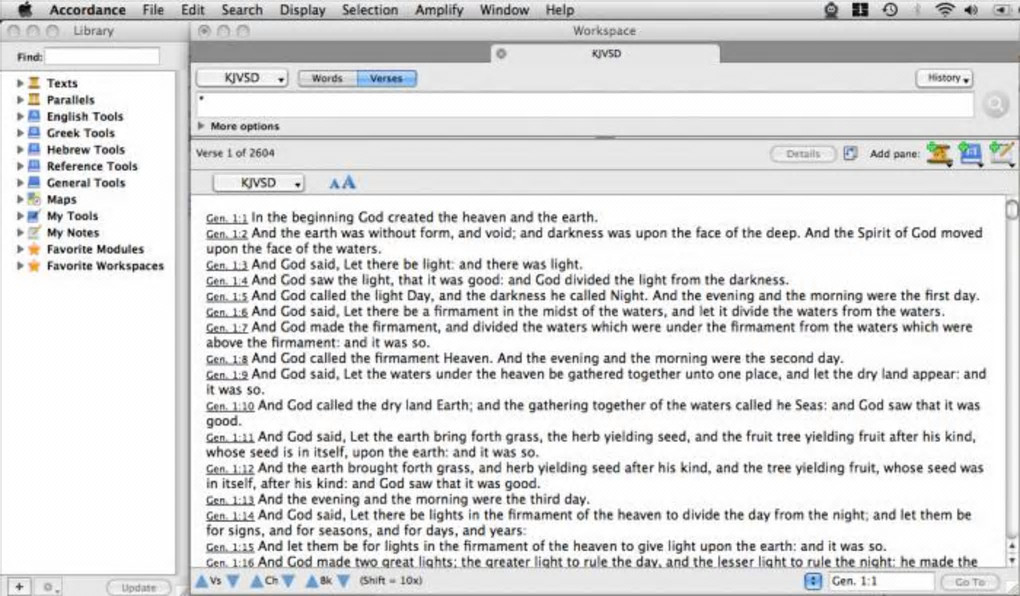Viewport: 1020px width, 596px height.
Task: Go to previous book with Bk up arrow
Action: 312,580
